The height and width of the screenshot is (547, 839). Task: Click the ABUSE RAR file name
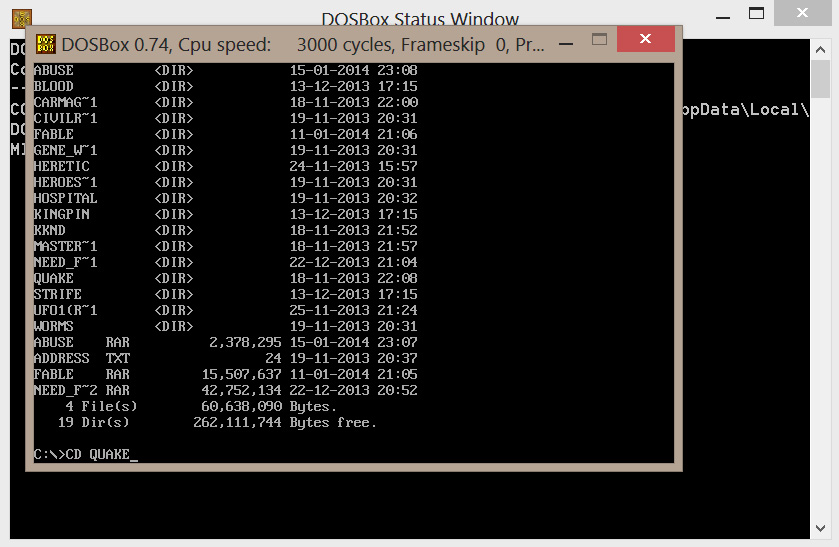[81, 343]
